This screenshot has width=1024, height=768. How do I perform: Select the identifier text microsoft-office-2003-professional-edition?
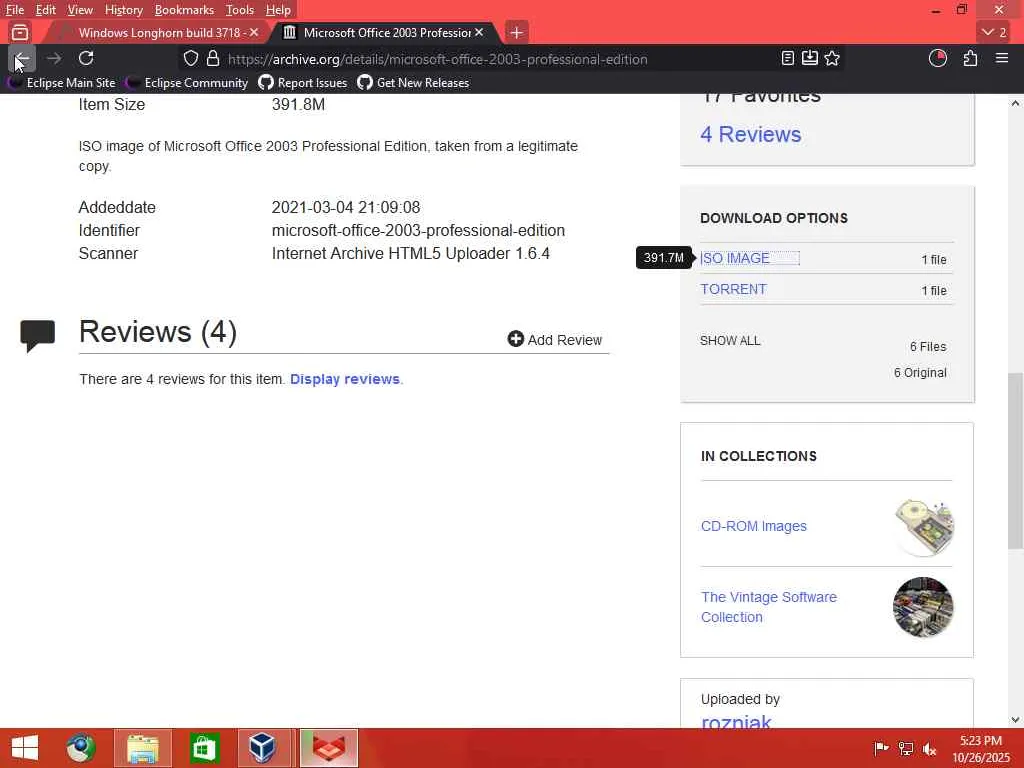(418, 231)
